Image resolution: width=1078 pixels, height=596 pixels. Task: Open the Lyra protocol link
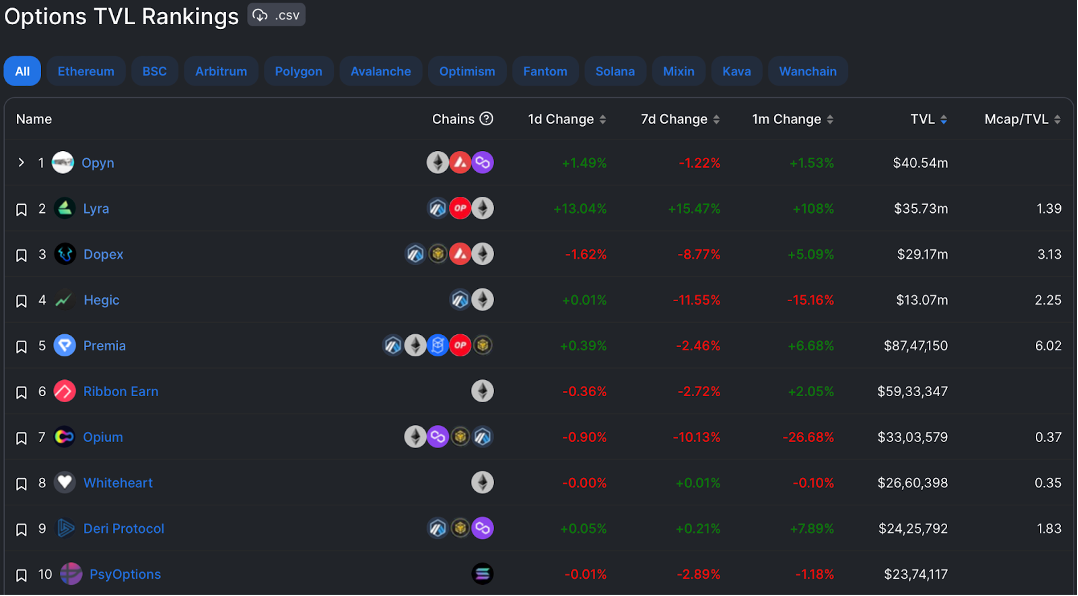tap(96, 208)
